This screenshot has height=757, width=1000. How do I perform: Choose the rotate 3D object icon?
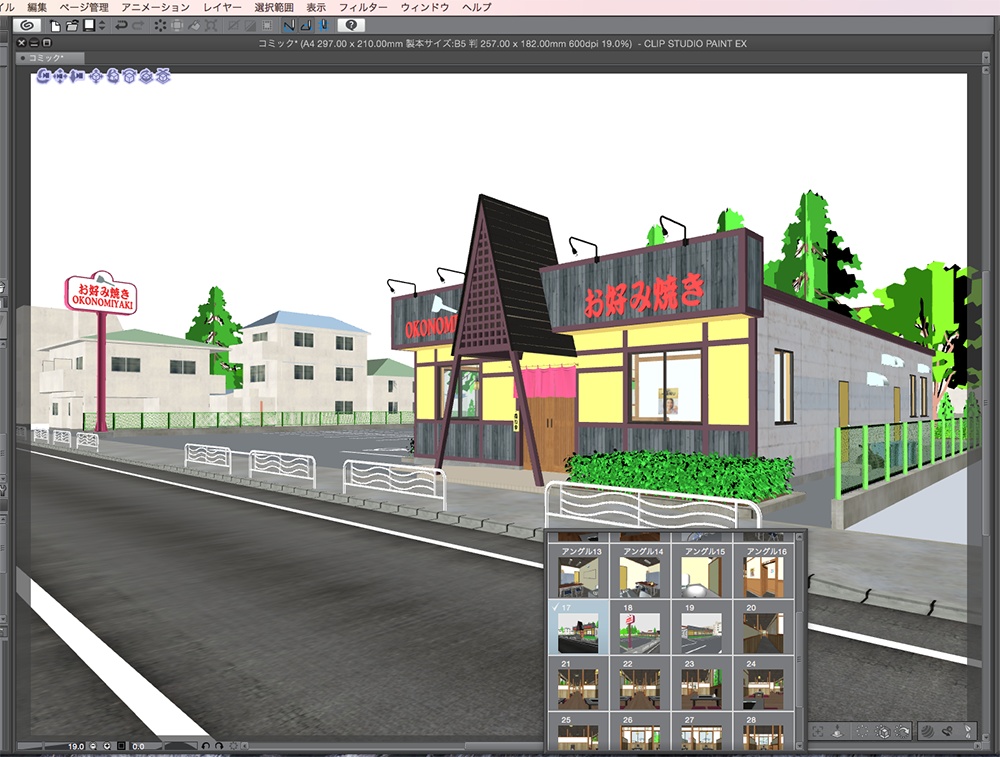(x=113, y=76)
